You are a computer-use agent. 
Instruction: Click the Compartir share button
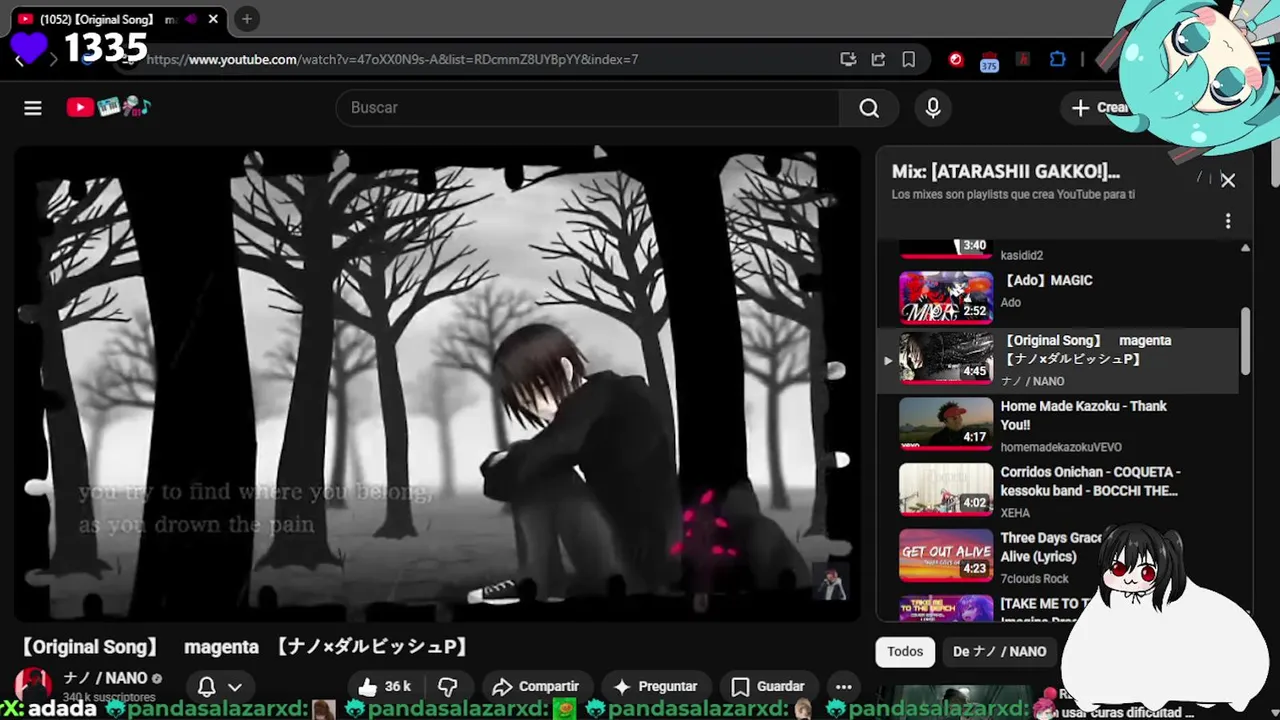coord(536,687)
